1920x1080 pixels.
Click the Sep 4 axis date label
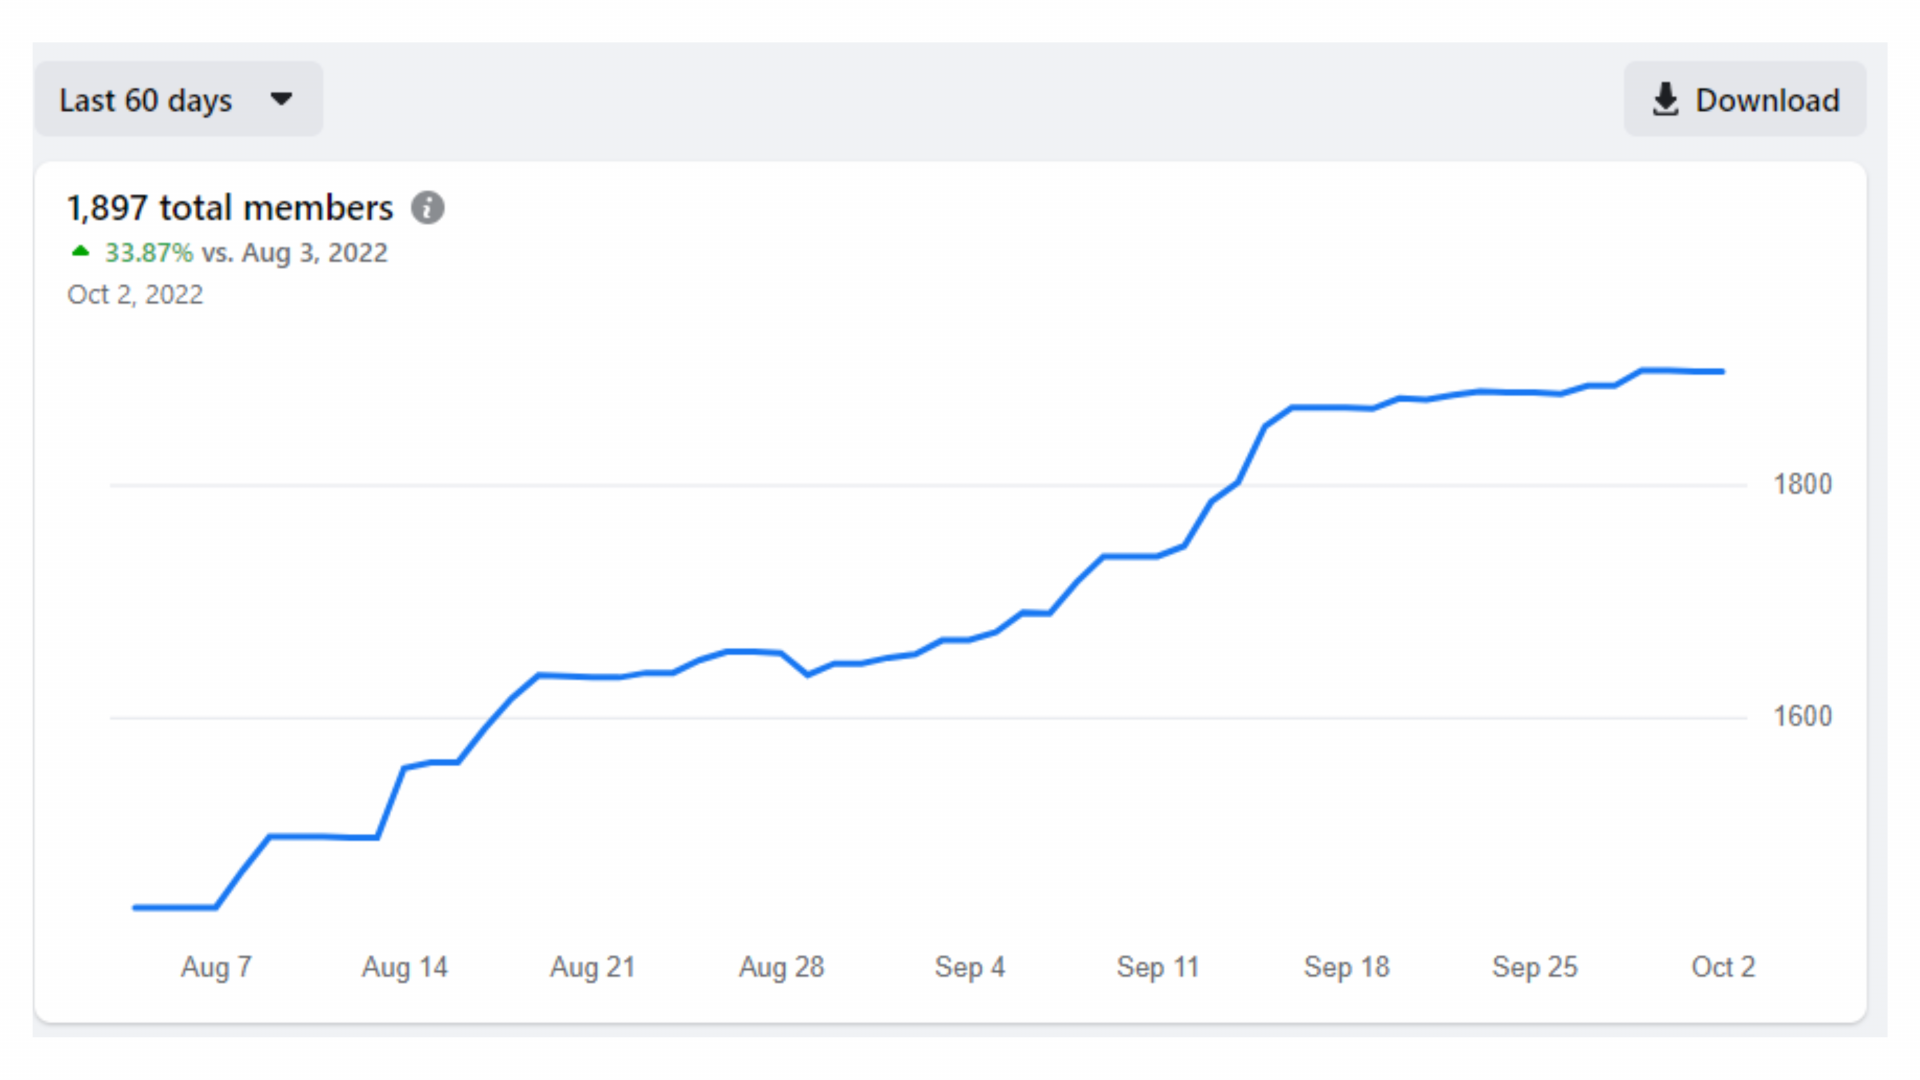969,967
